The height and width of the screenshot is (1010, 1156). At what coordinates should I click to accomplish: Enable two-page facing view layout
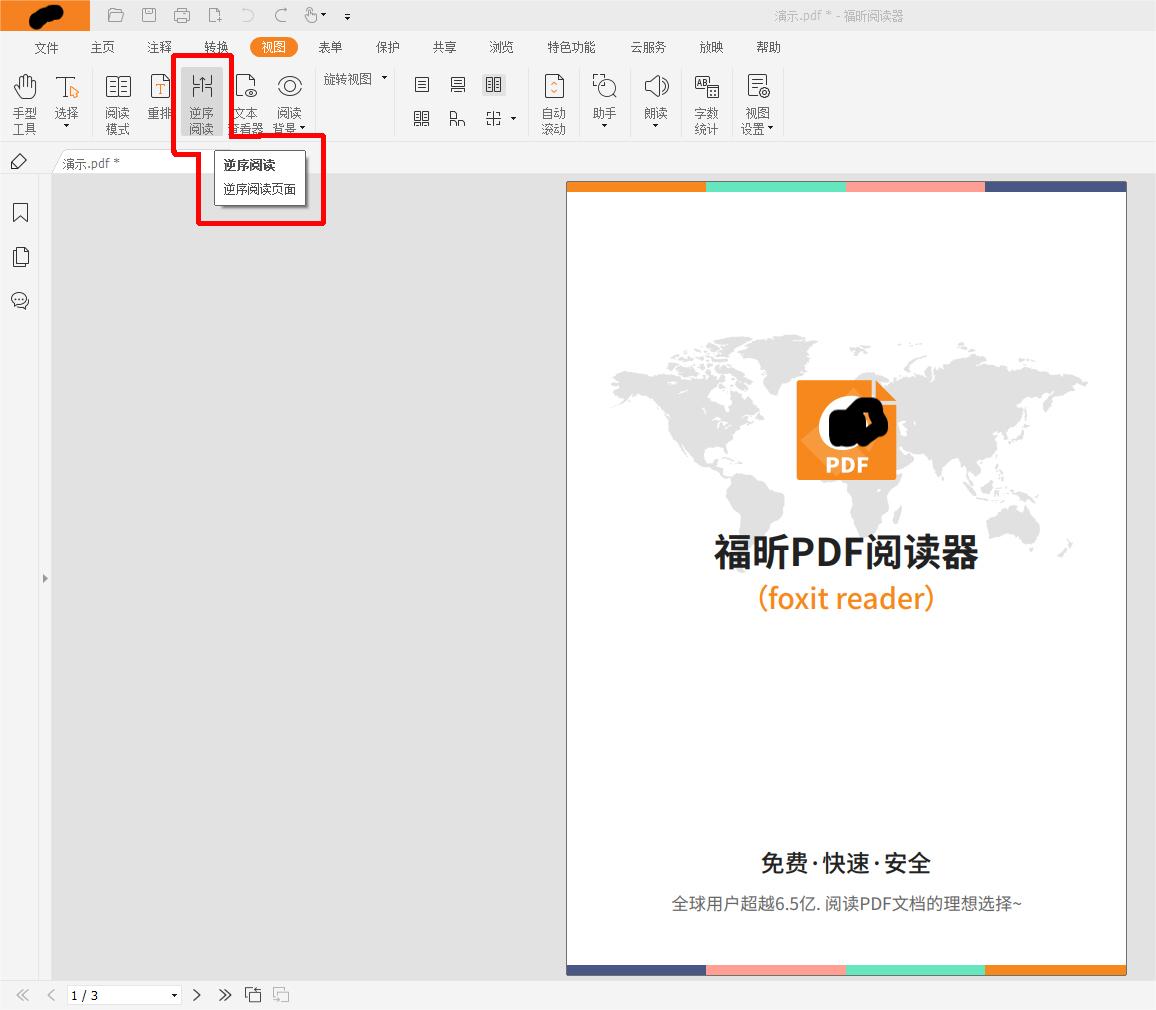tap(493, 84)
